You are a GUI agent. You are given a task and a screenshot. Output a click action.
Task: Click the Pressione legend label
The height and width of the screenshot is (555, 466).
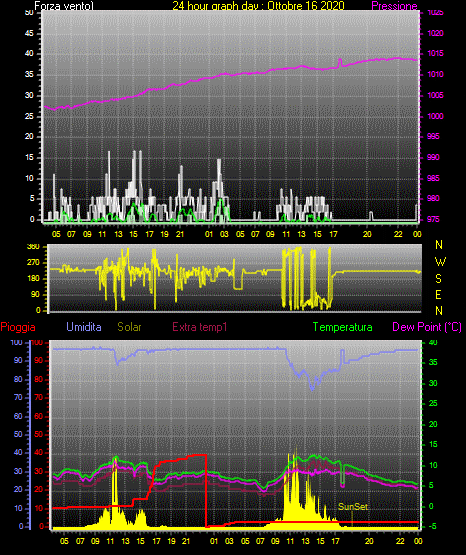coord(394,6)
